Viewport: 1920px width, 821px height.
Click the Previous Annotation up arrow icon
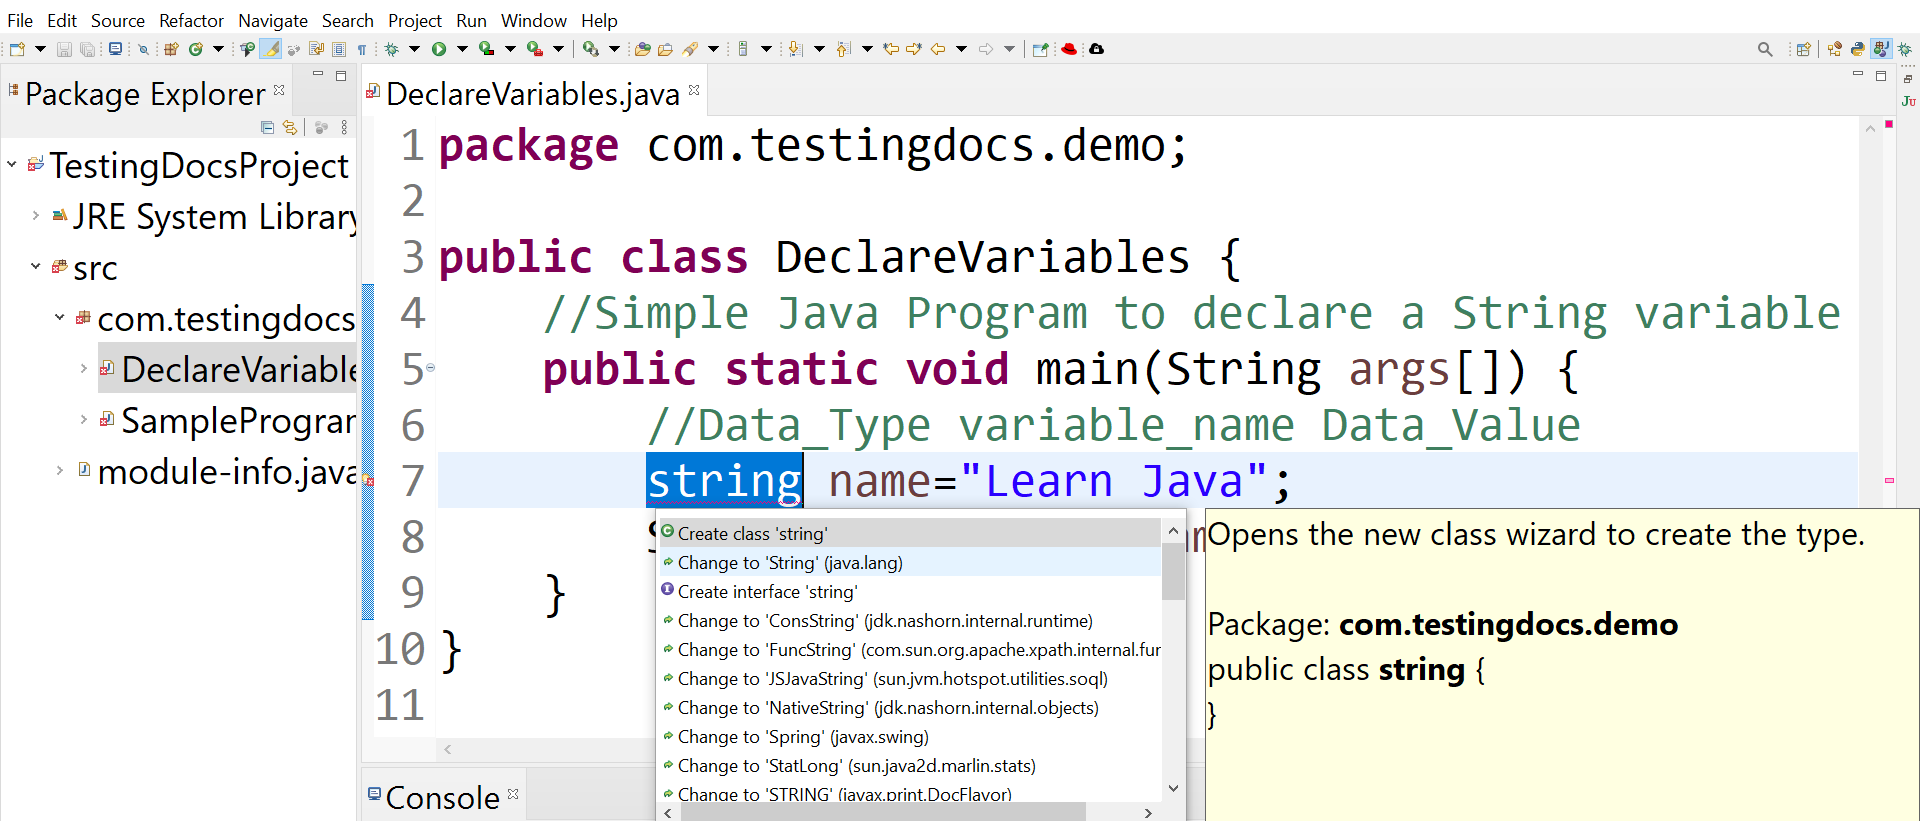pyautogui.click(x=843, y=49)
